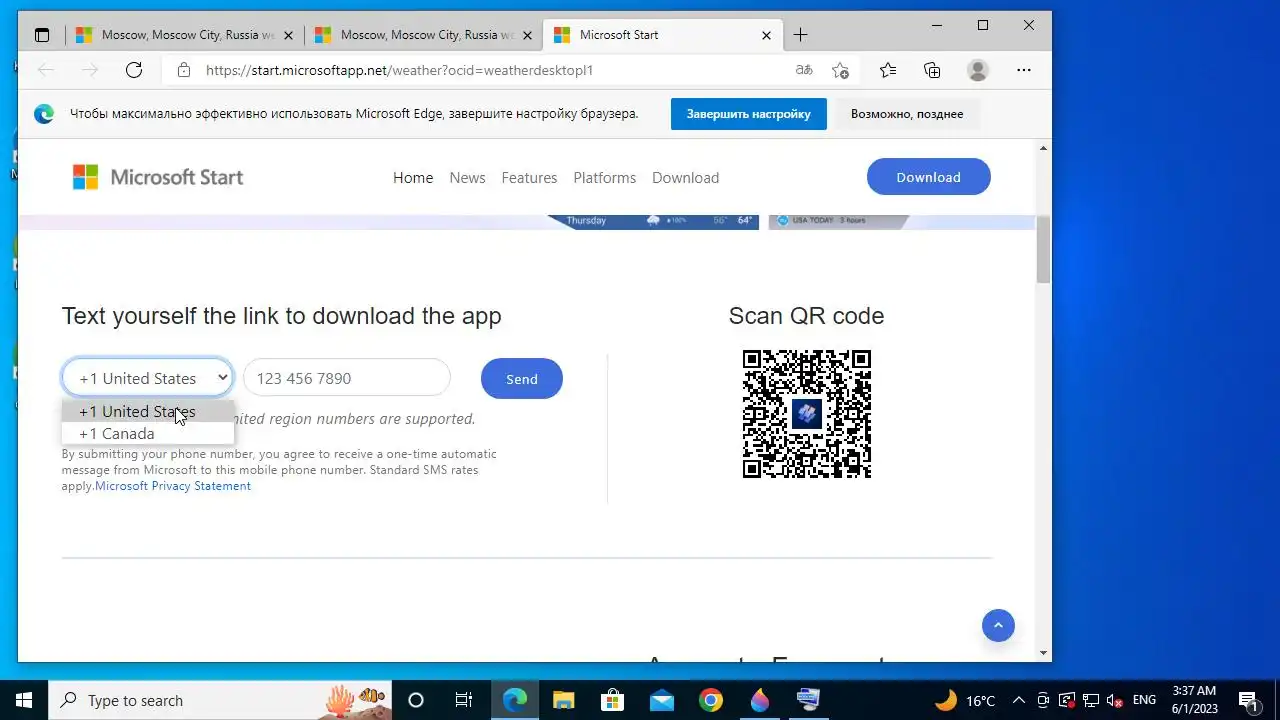
Task: Open the translate page icon in address bar
Action: (x=804, y=70)
